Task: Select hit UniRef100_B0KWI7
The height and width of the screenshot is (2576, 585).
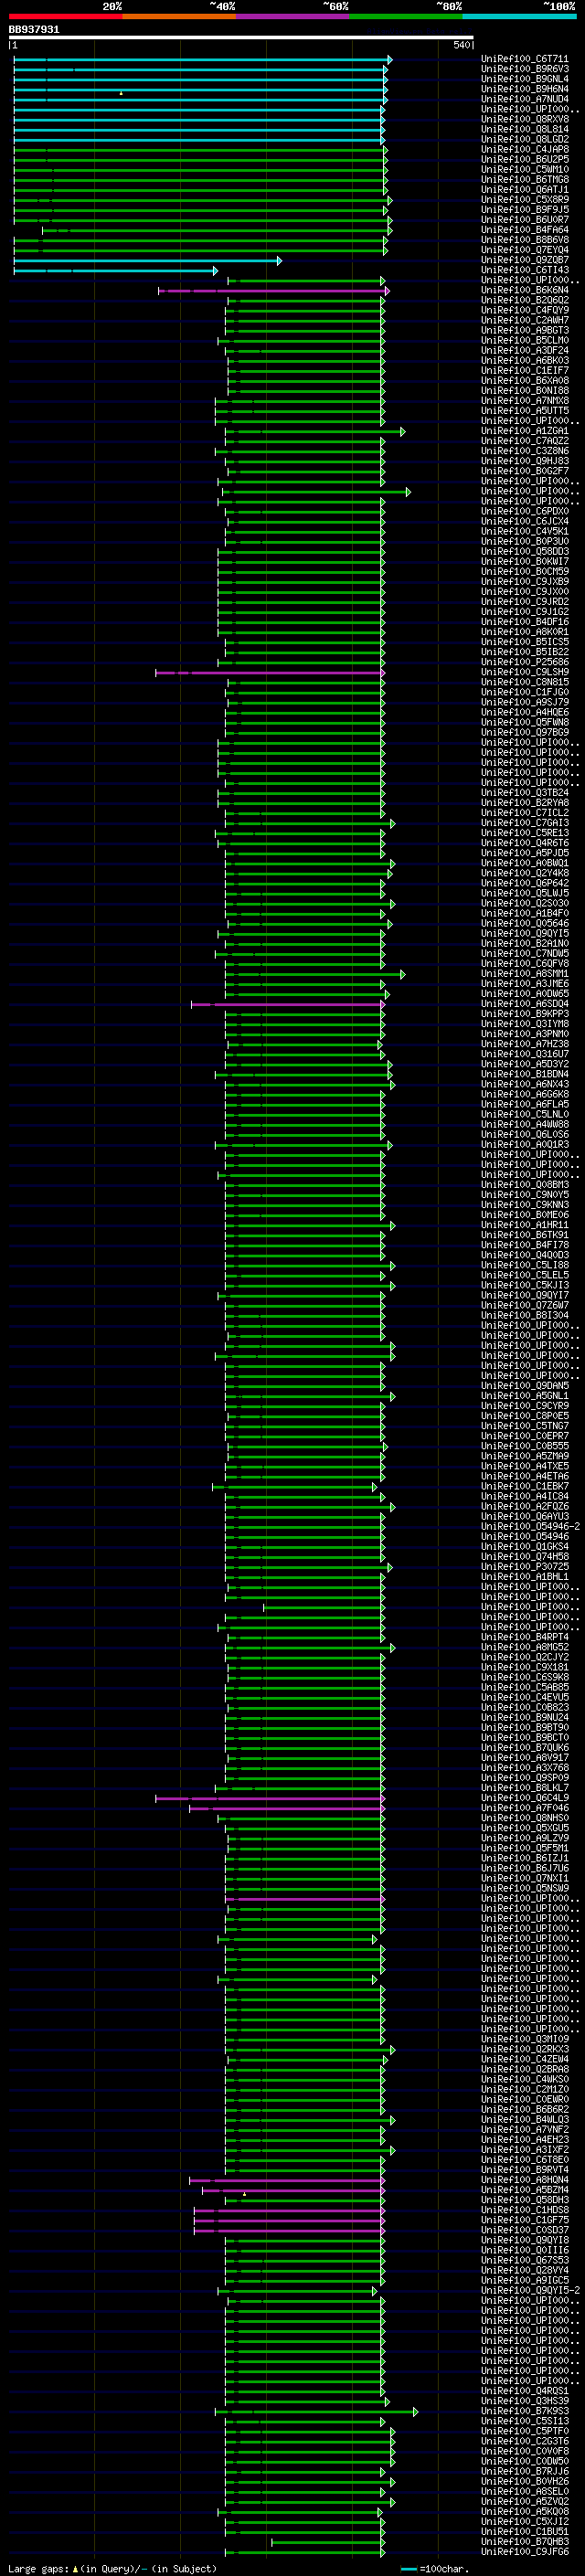Action: [524, 561]
